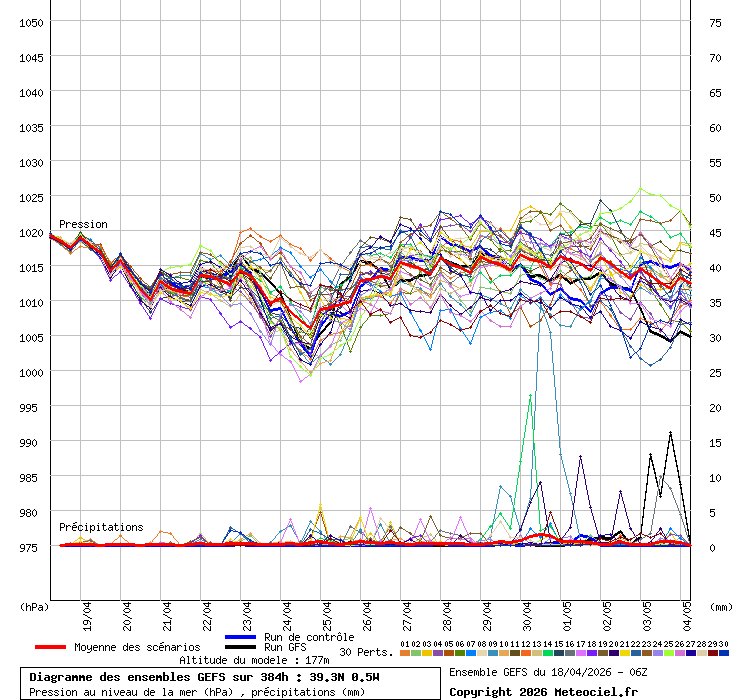This screenshot has width=740, height=700.
Task: Click the Diagramme des ensembles GEFS title
Action: (204, 677)
